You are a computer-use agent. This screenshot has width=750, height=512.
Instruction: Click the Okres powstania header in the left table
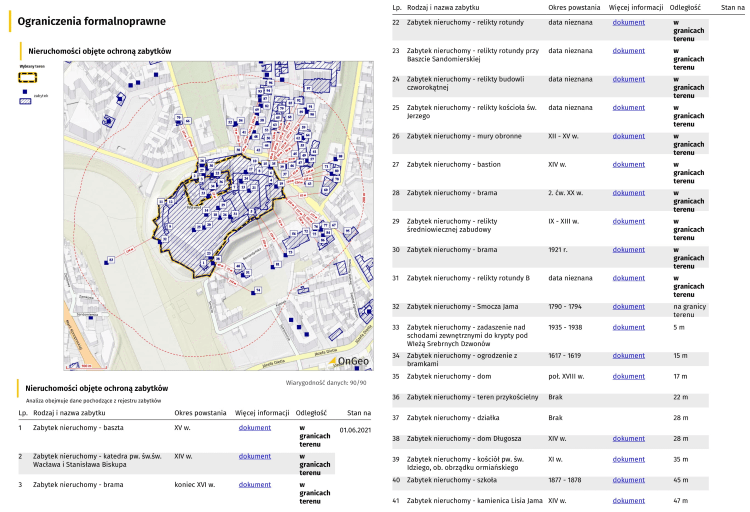(x=200, y=413)
